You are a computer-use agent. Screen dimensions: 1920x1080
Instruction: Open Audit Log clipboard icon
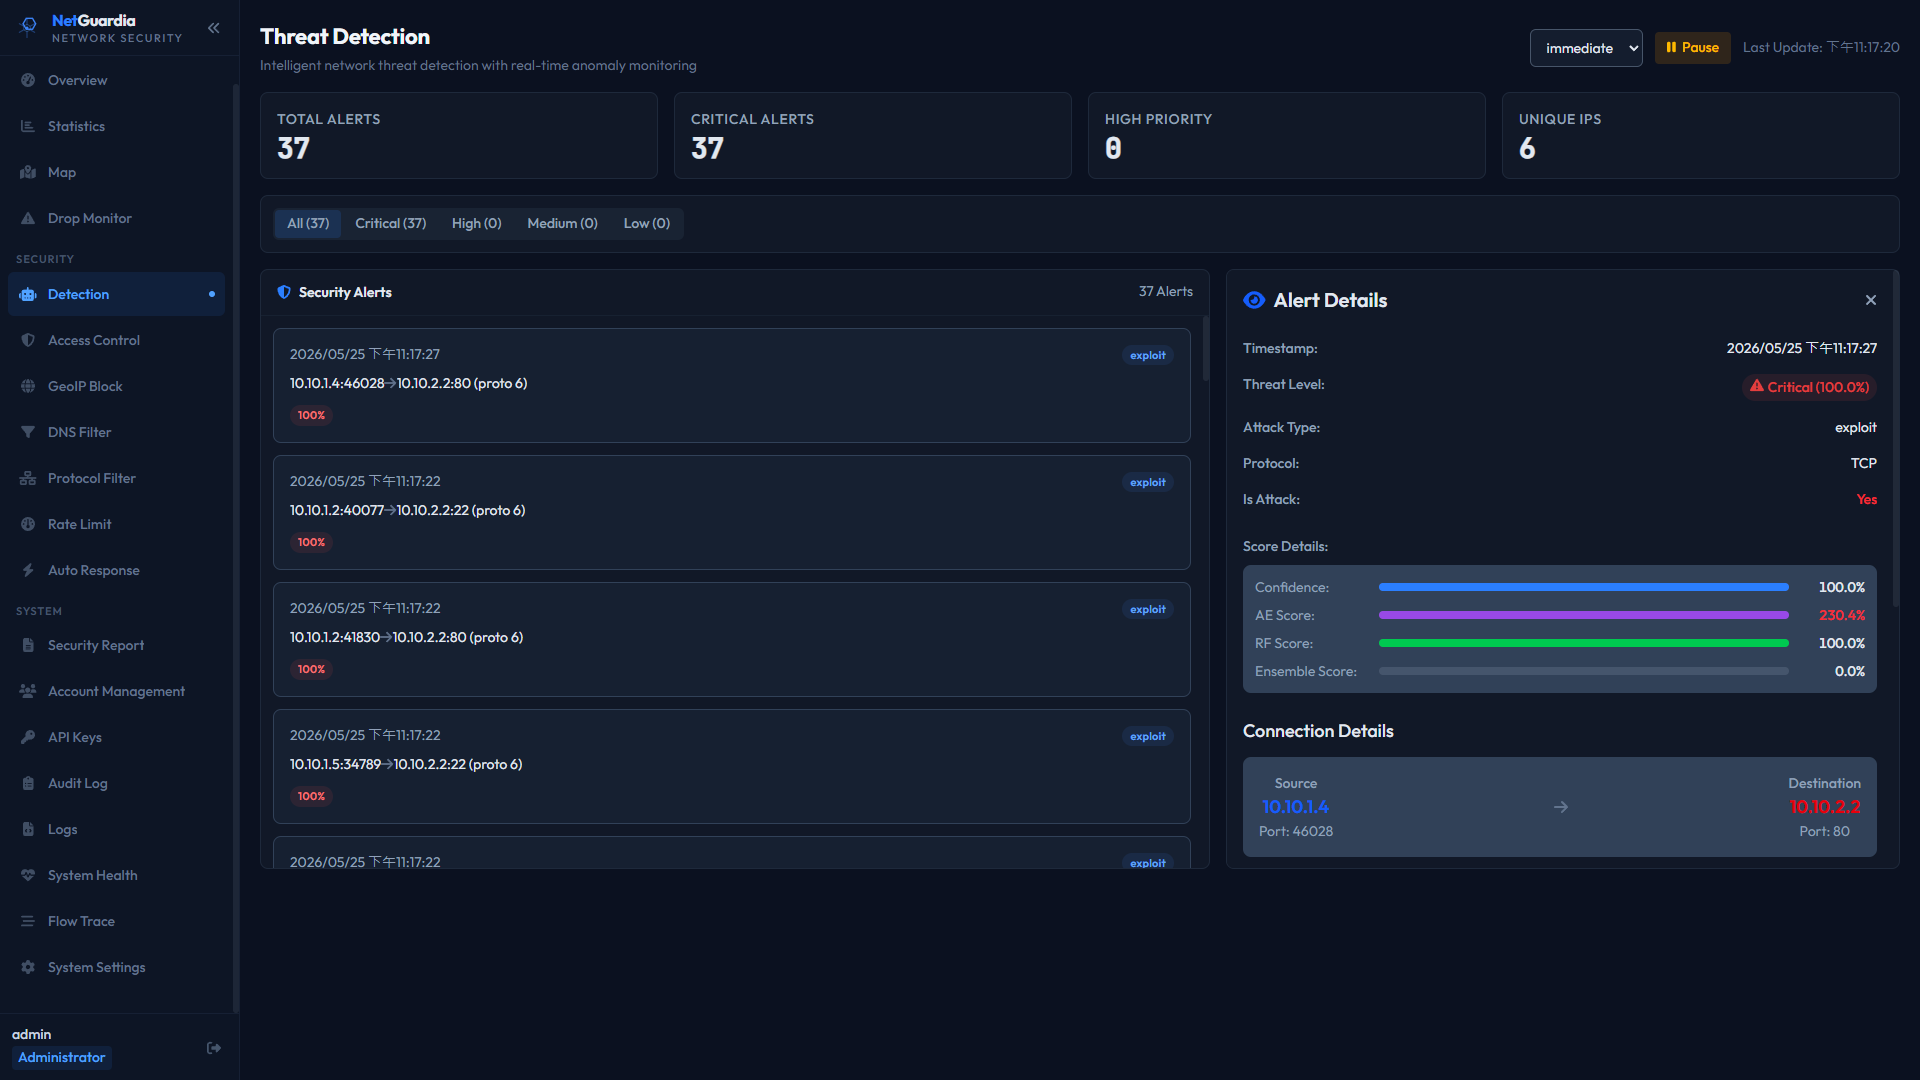28,783
